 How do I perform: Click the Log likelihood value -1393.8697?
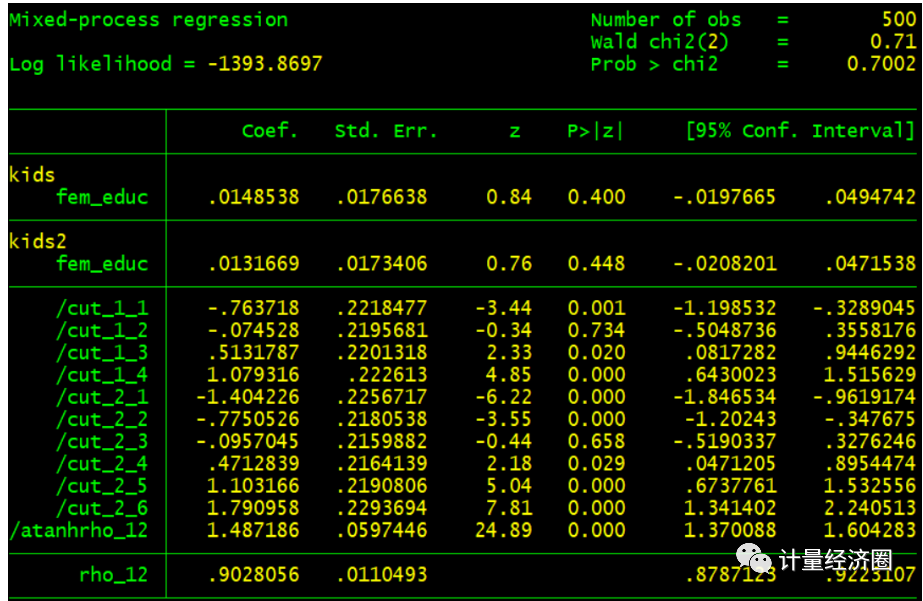pyautogui.click(x=265, y=64)
